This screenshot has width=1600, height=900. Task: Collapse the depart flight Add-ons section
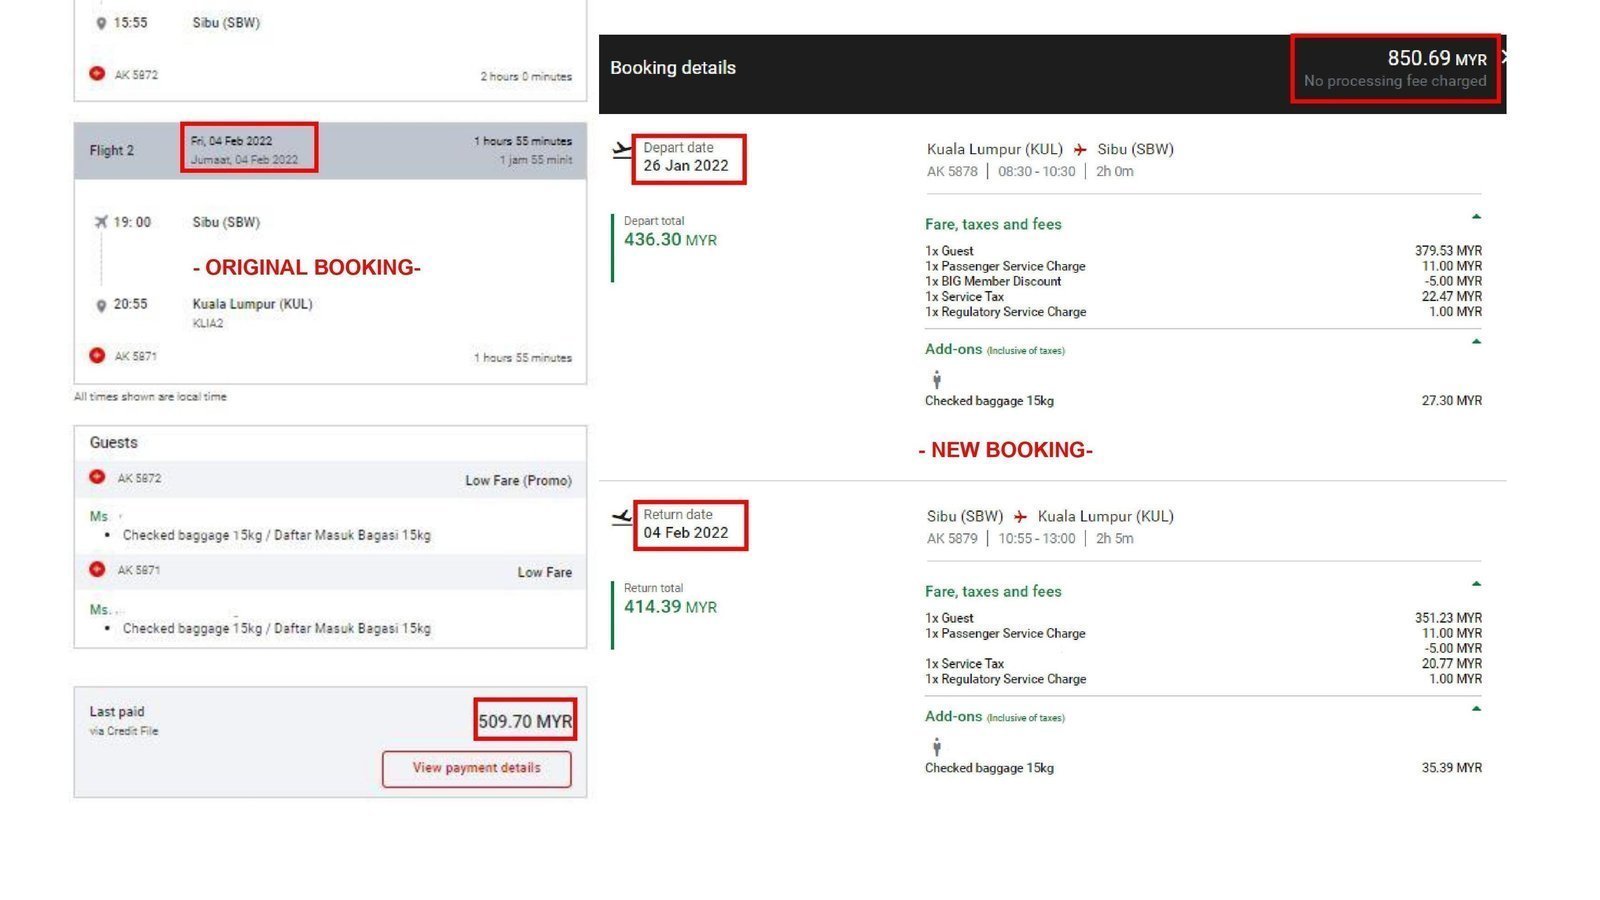point(1476,342)
